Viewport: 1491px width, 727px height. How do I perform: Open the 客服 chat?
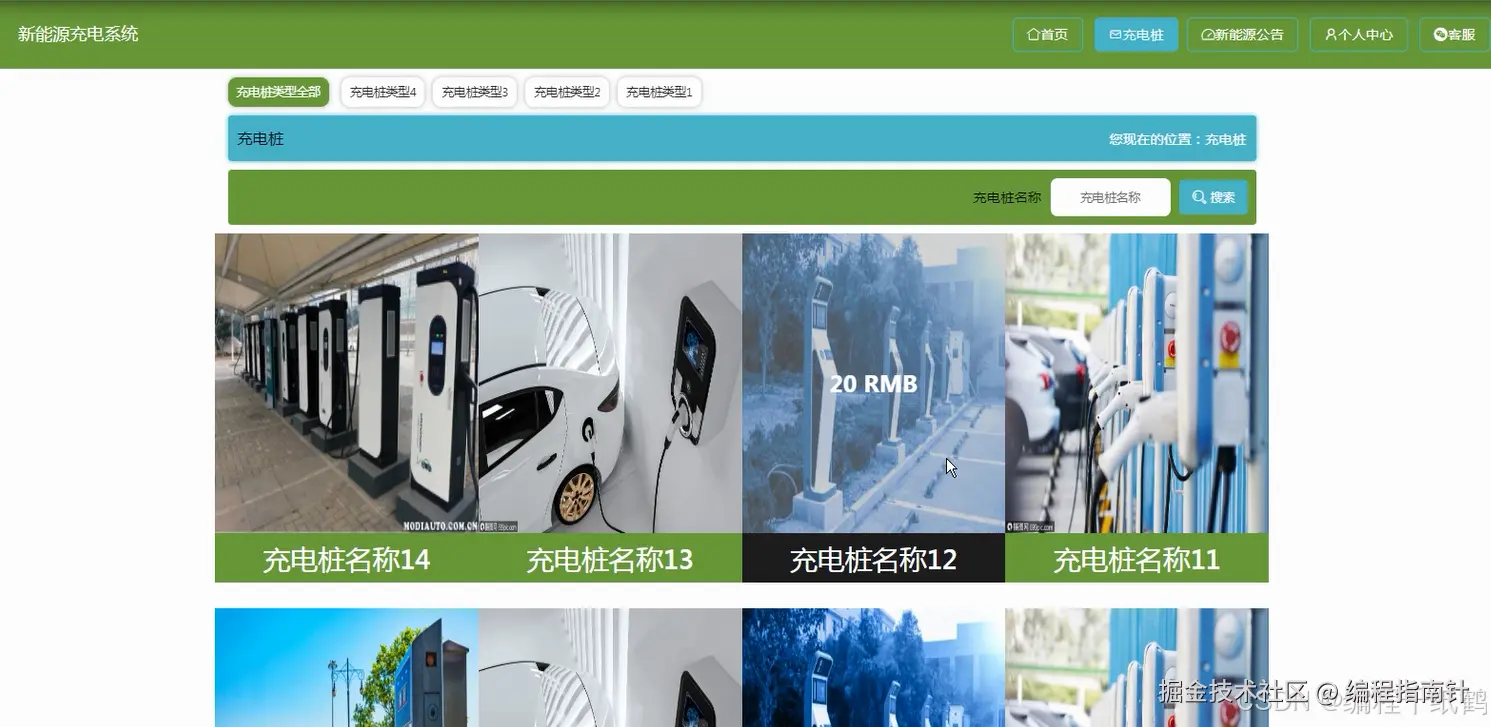click(1454, 35)
